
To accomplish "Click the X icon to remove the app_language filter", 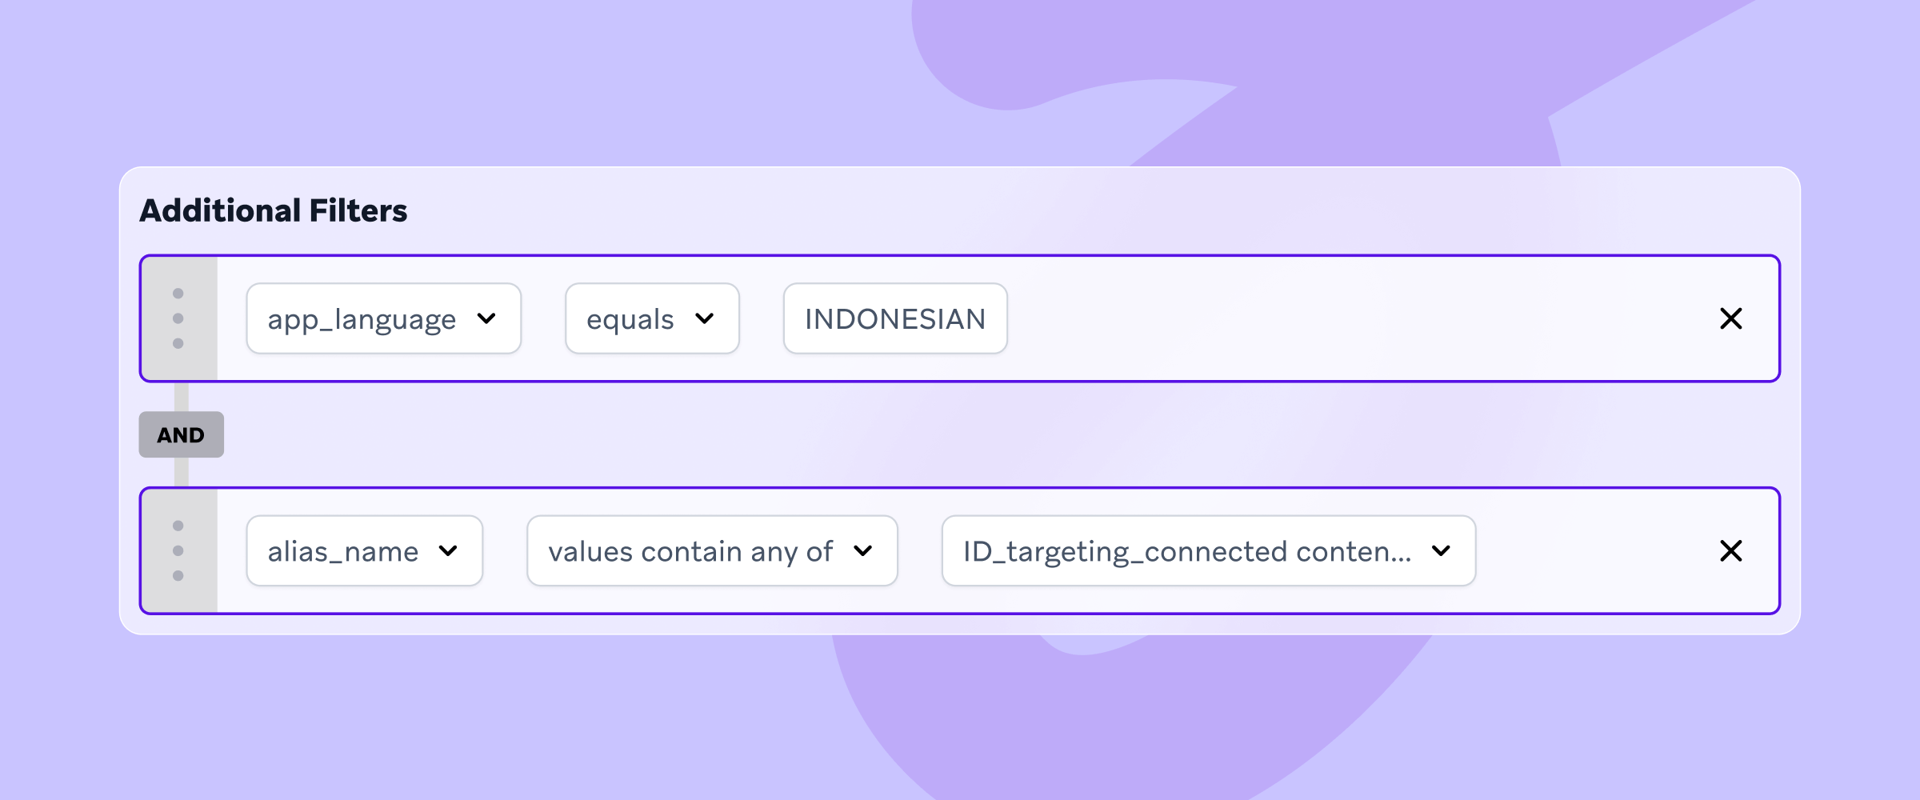I will tap(1731, 318).
